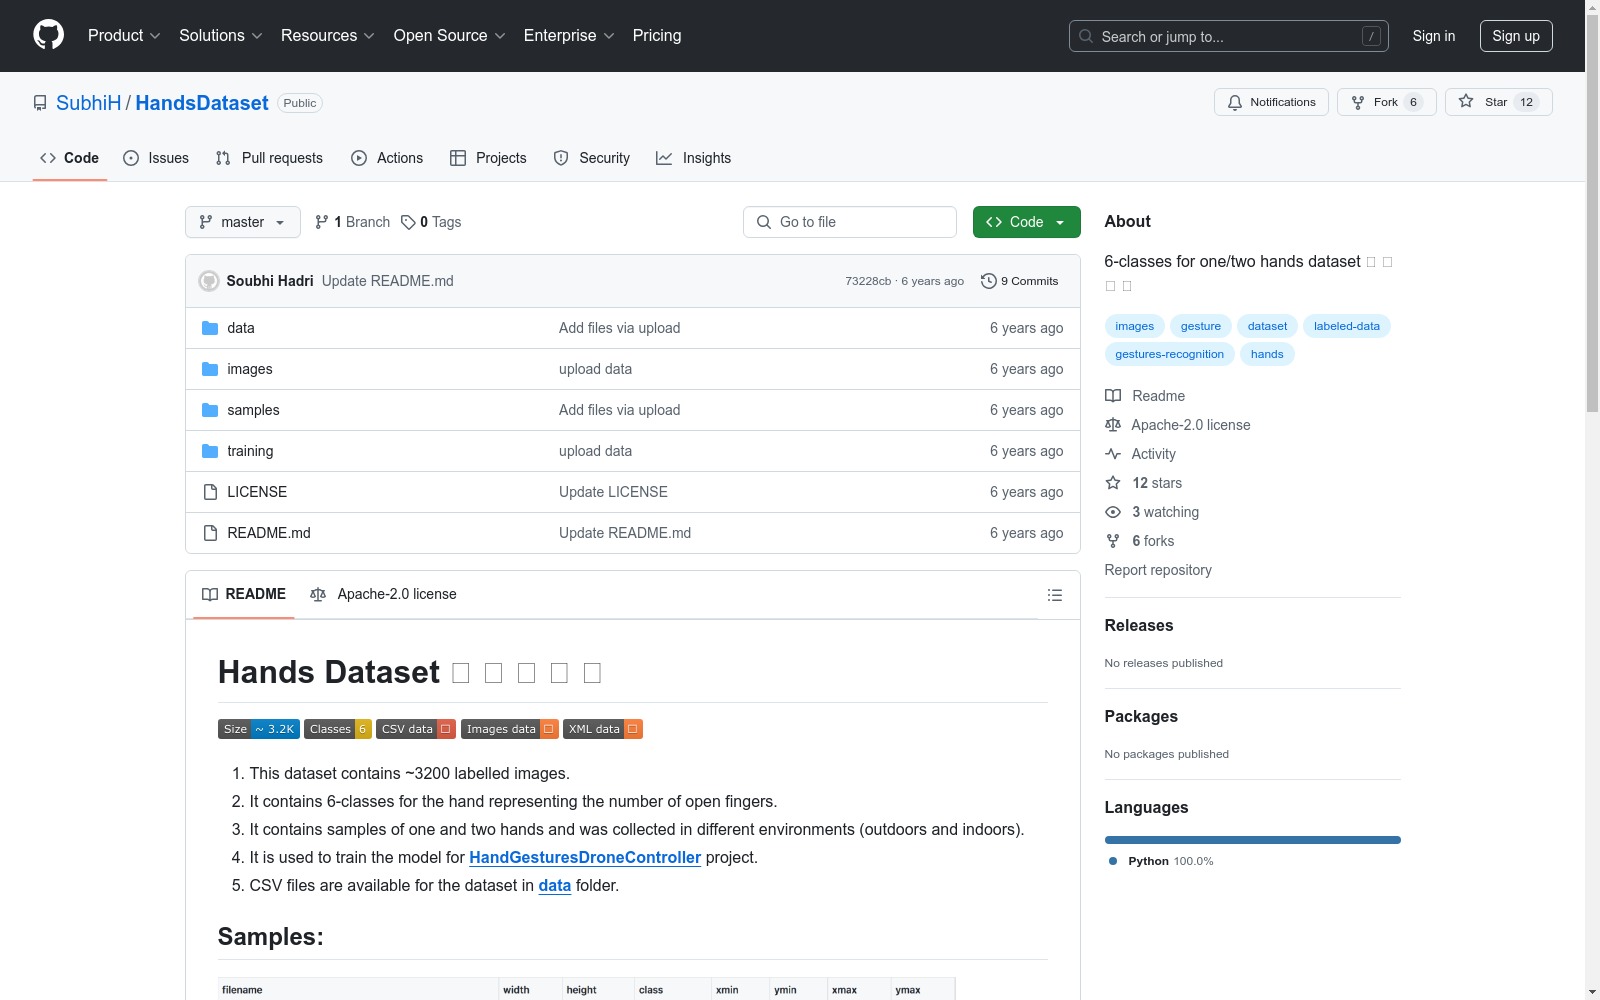
Task: Open the 9 Commits history link
Action: click(1020, 281)
